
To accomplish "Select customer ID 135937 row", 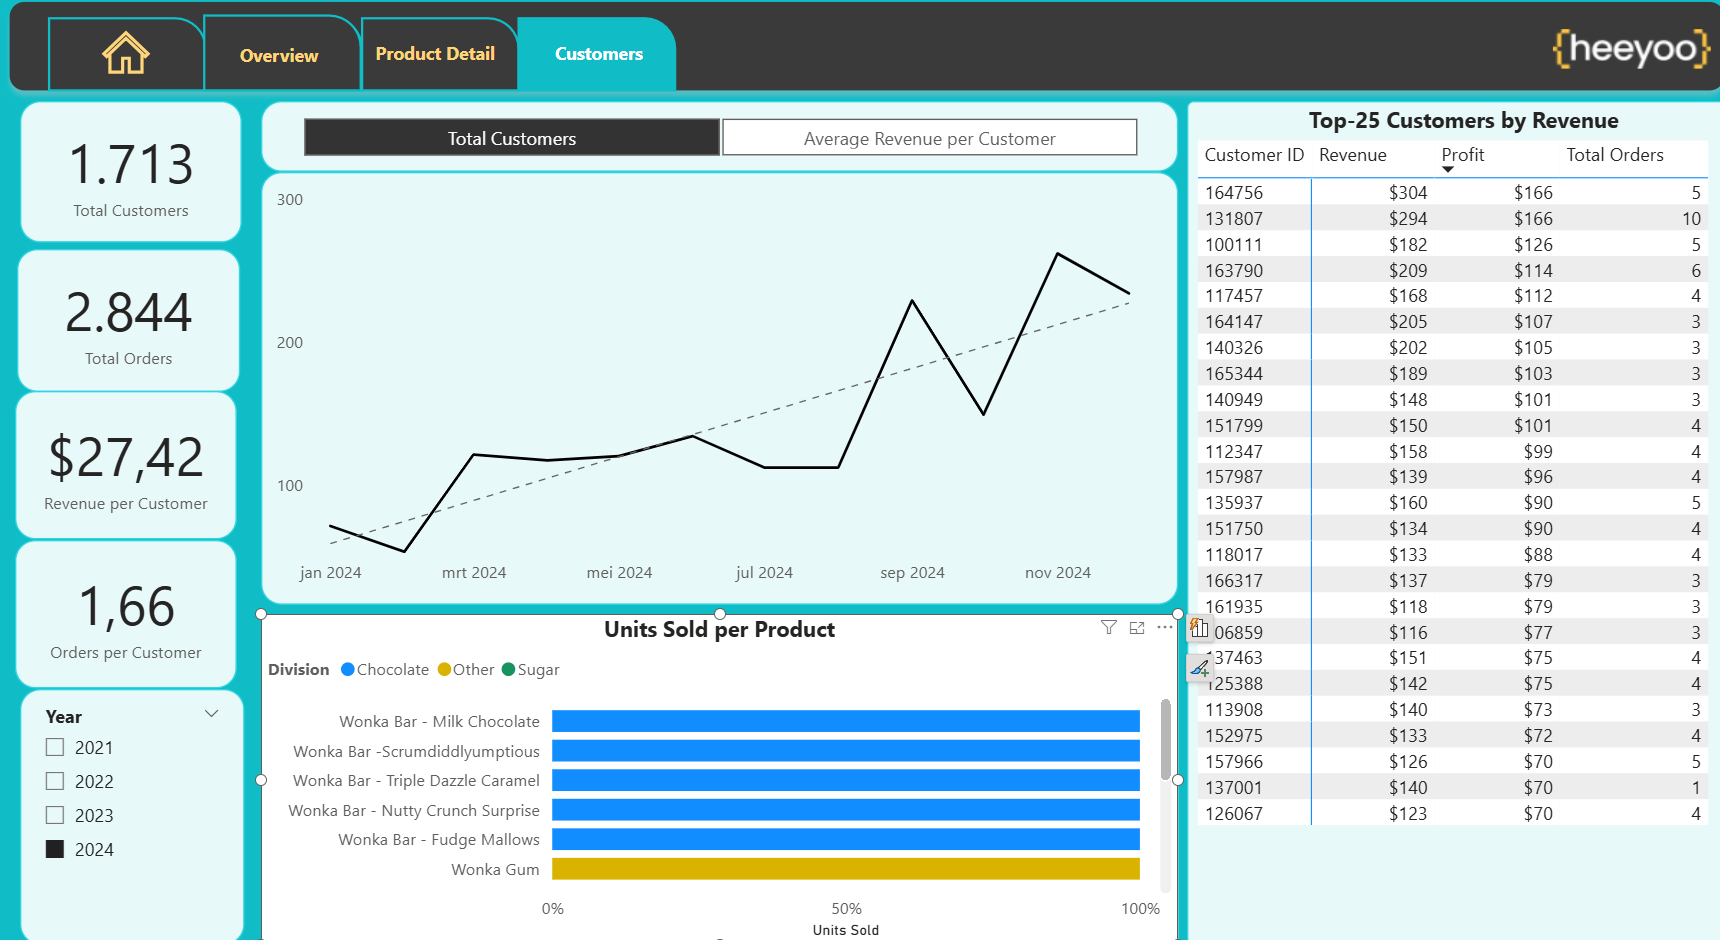I will coord(1453,502).
